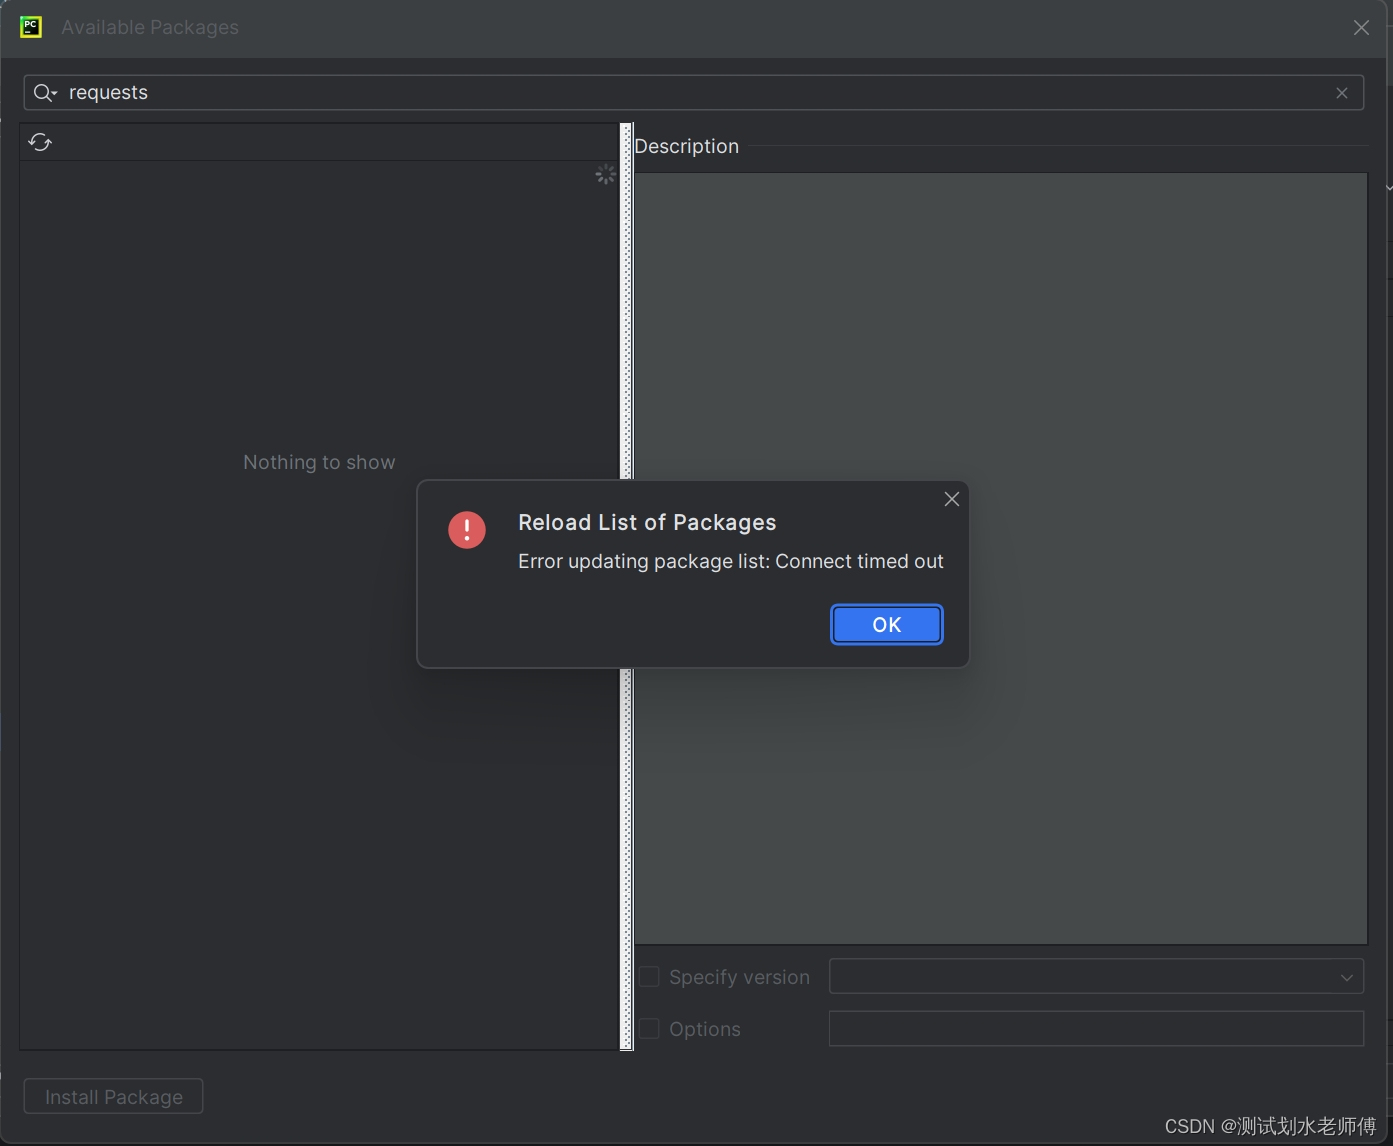Click the Options text field
The image size is (1393, 1146).
pyautogui.click(x=1096, y=1028)
